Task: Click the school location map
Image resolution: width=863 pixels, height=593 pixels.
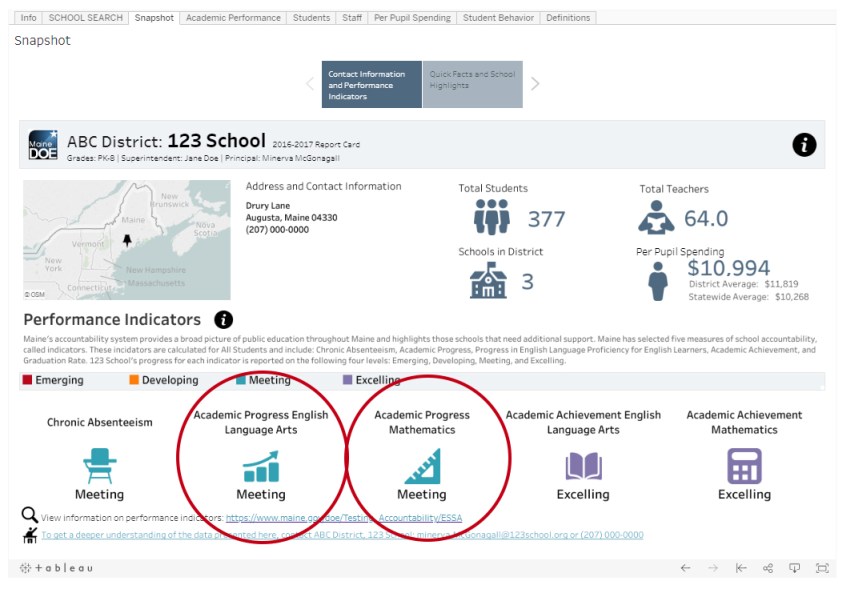Action: [x=127, y=240]
